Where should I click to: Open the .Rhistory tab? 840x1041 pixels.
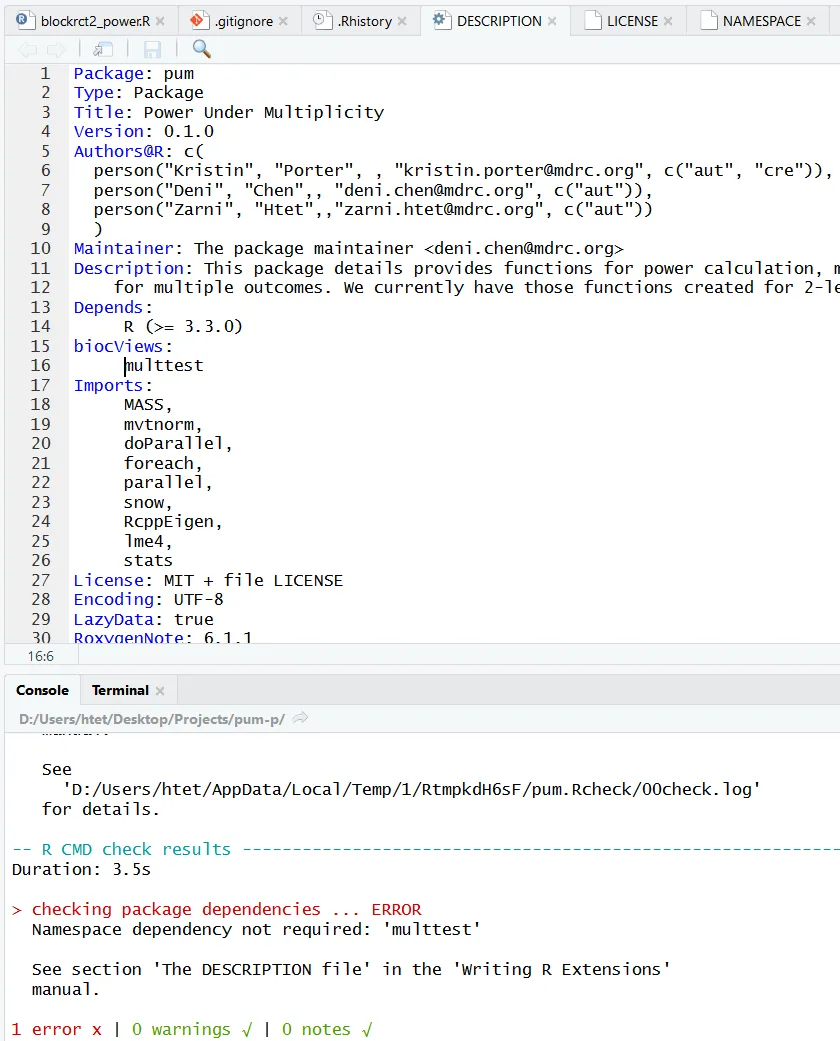point(365,21)
